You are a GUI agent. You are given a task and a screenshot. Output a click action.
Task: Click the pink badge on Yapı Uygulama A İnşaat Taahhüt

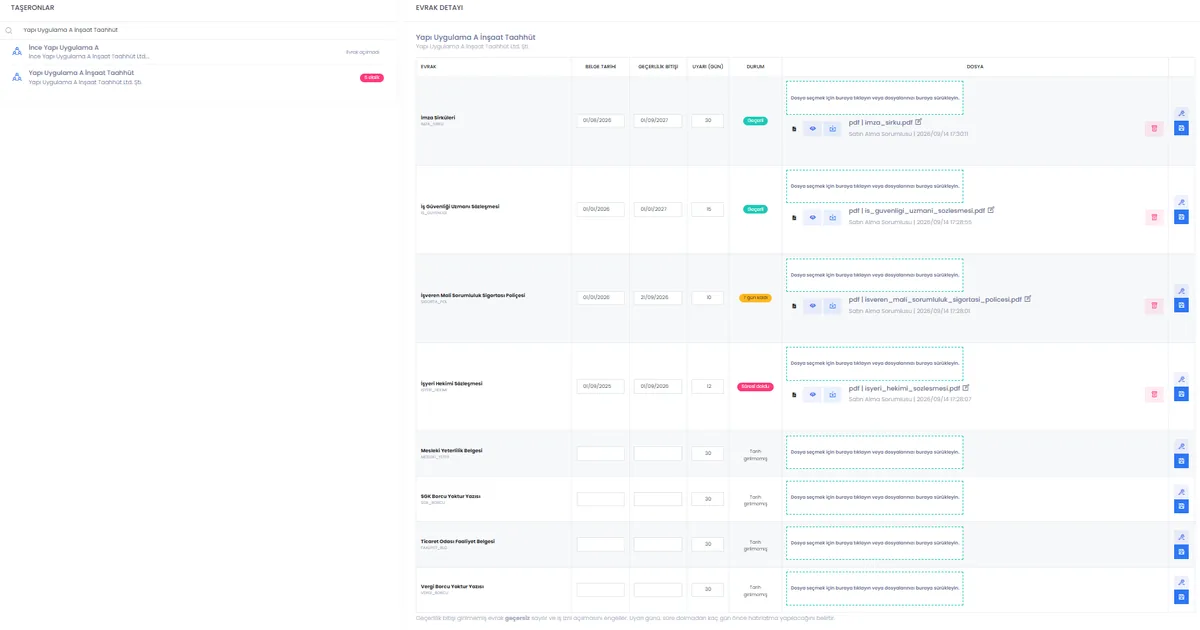(372, 78)
